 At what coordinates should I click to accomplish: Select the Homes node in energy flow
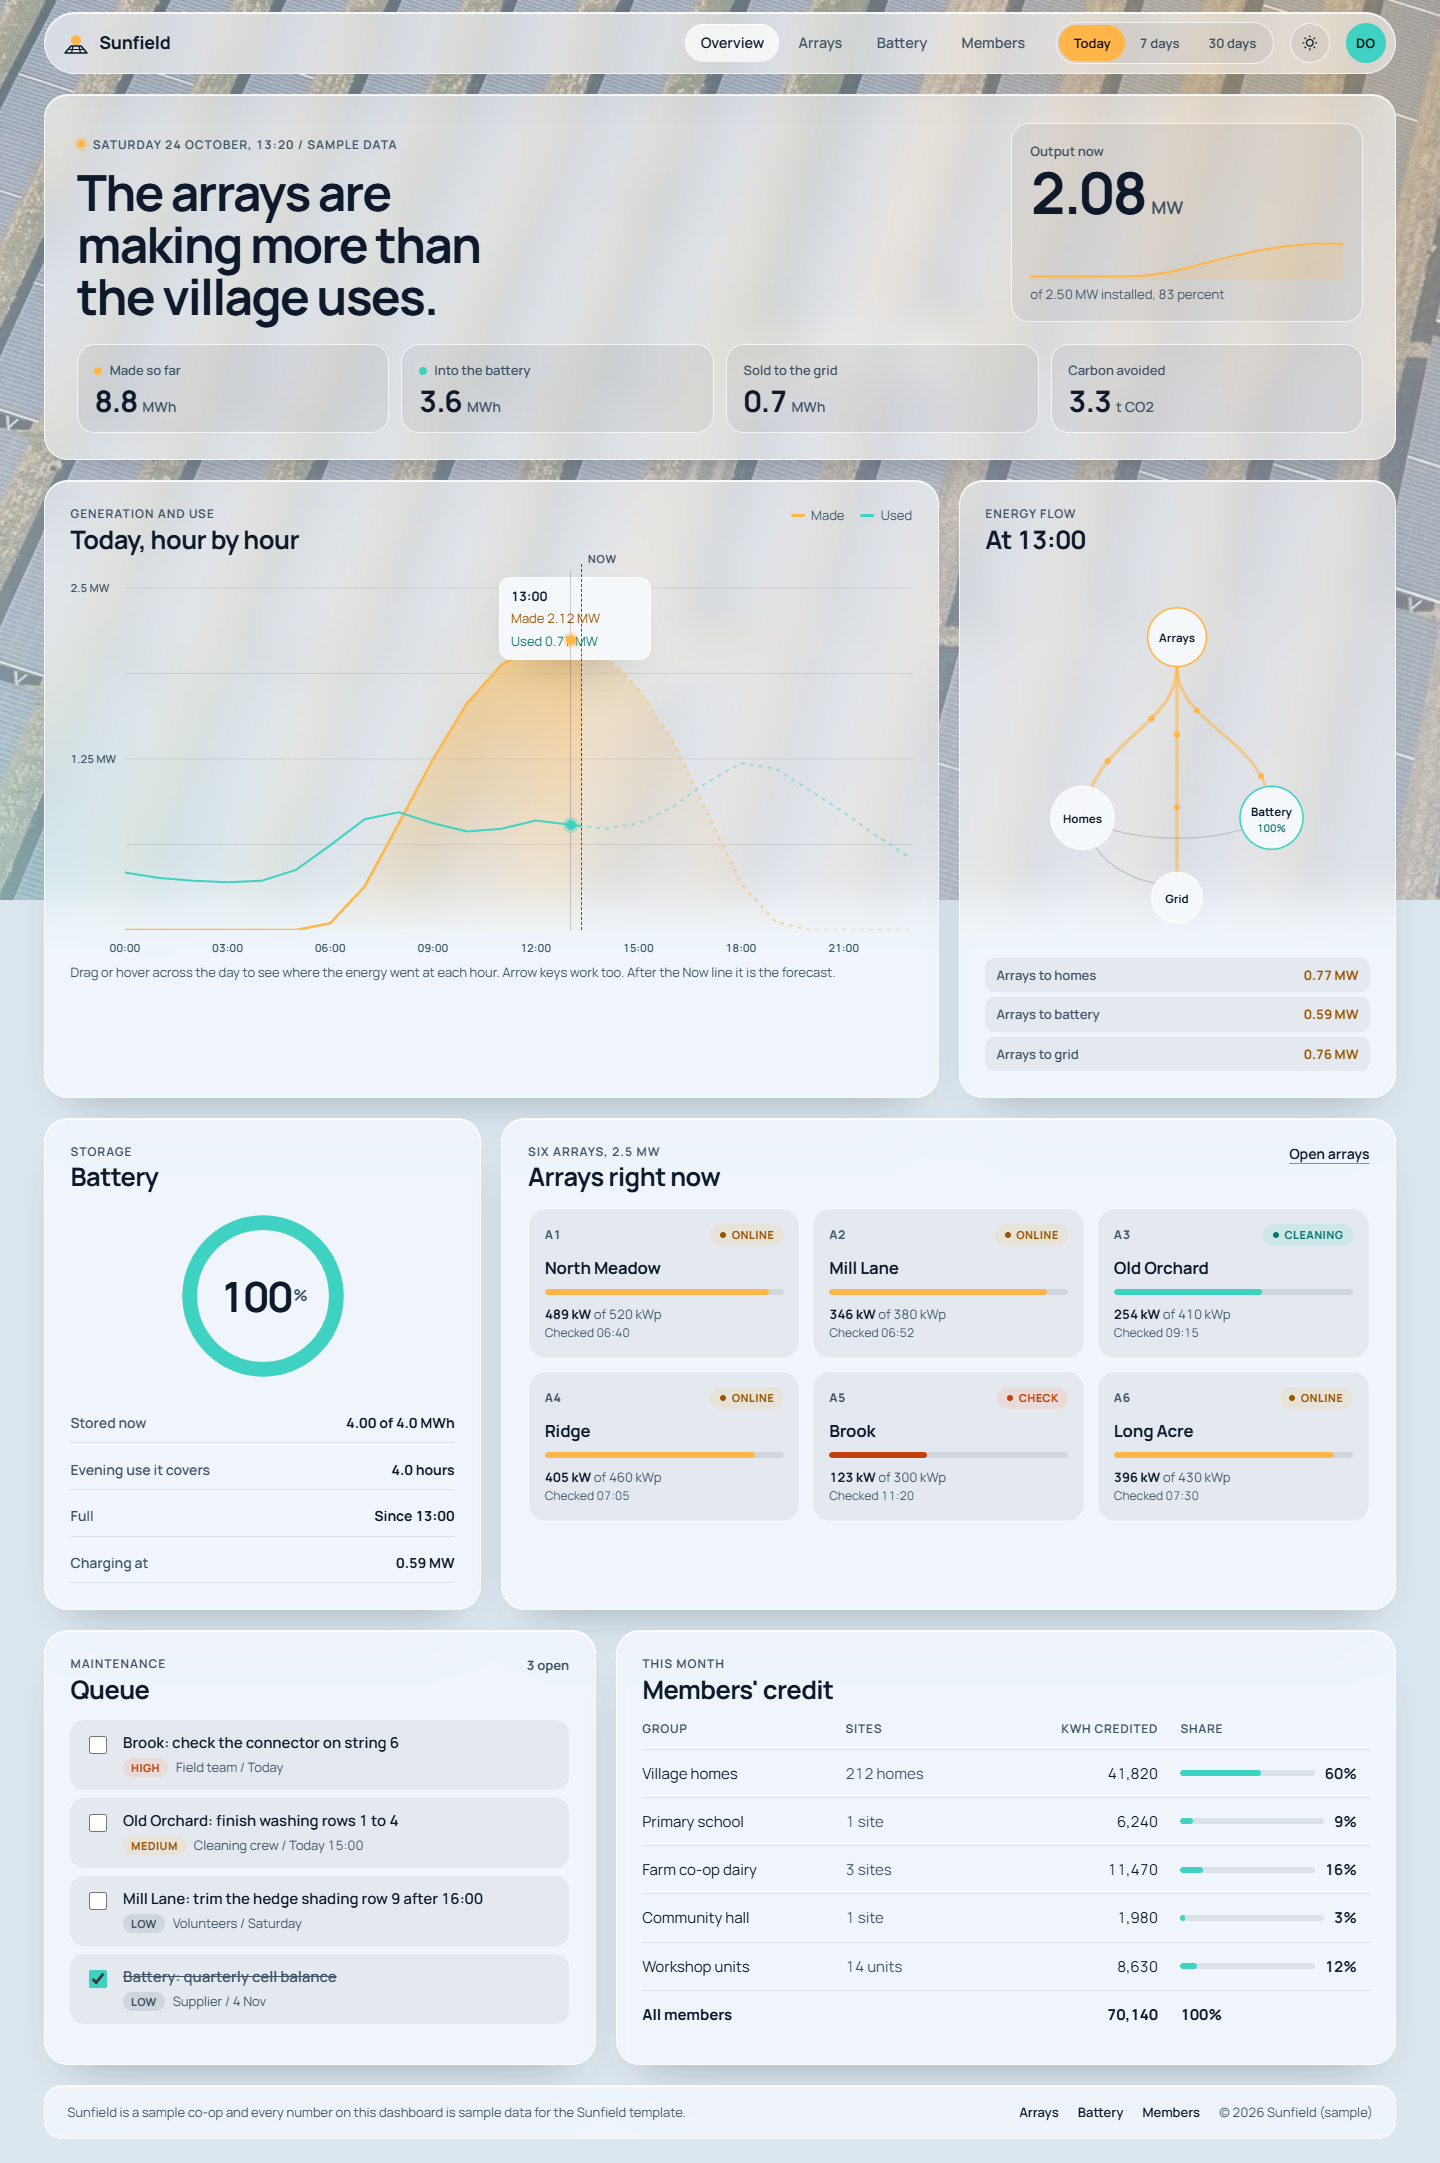coord(1082,819)
